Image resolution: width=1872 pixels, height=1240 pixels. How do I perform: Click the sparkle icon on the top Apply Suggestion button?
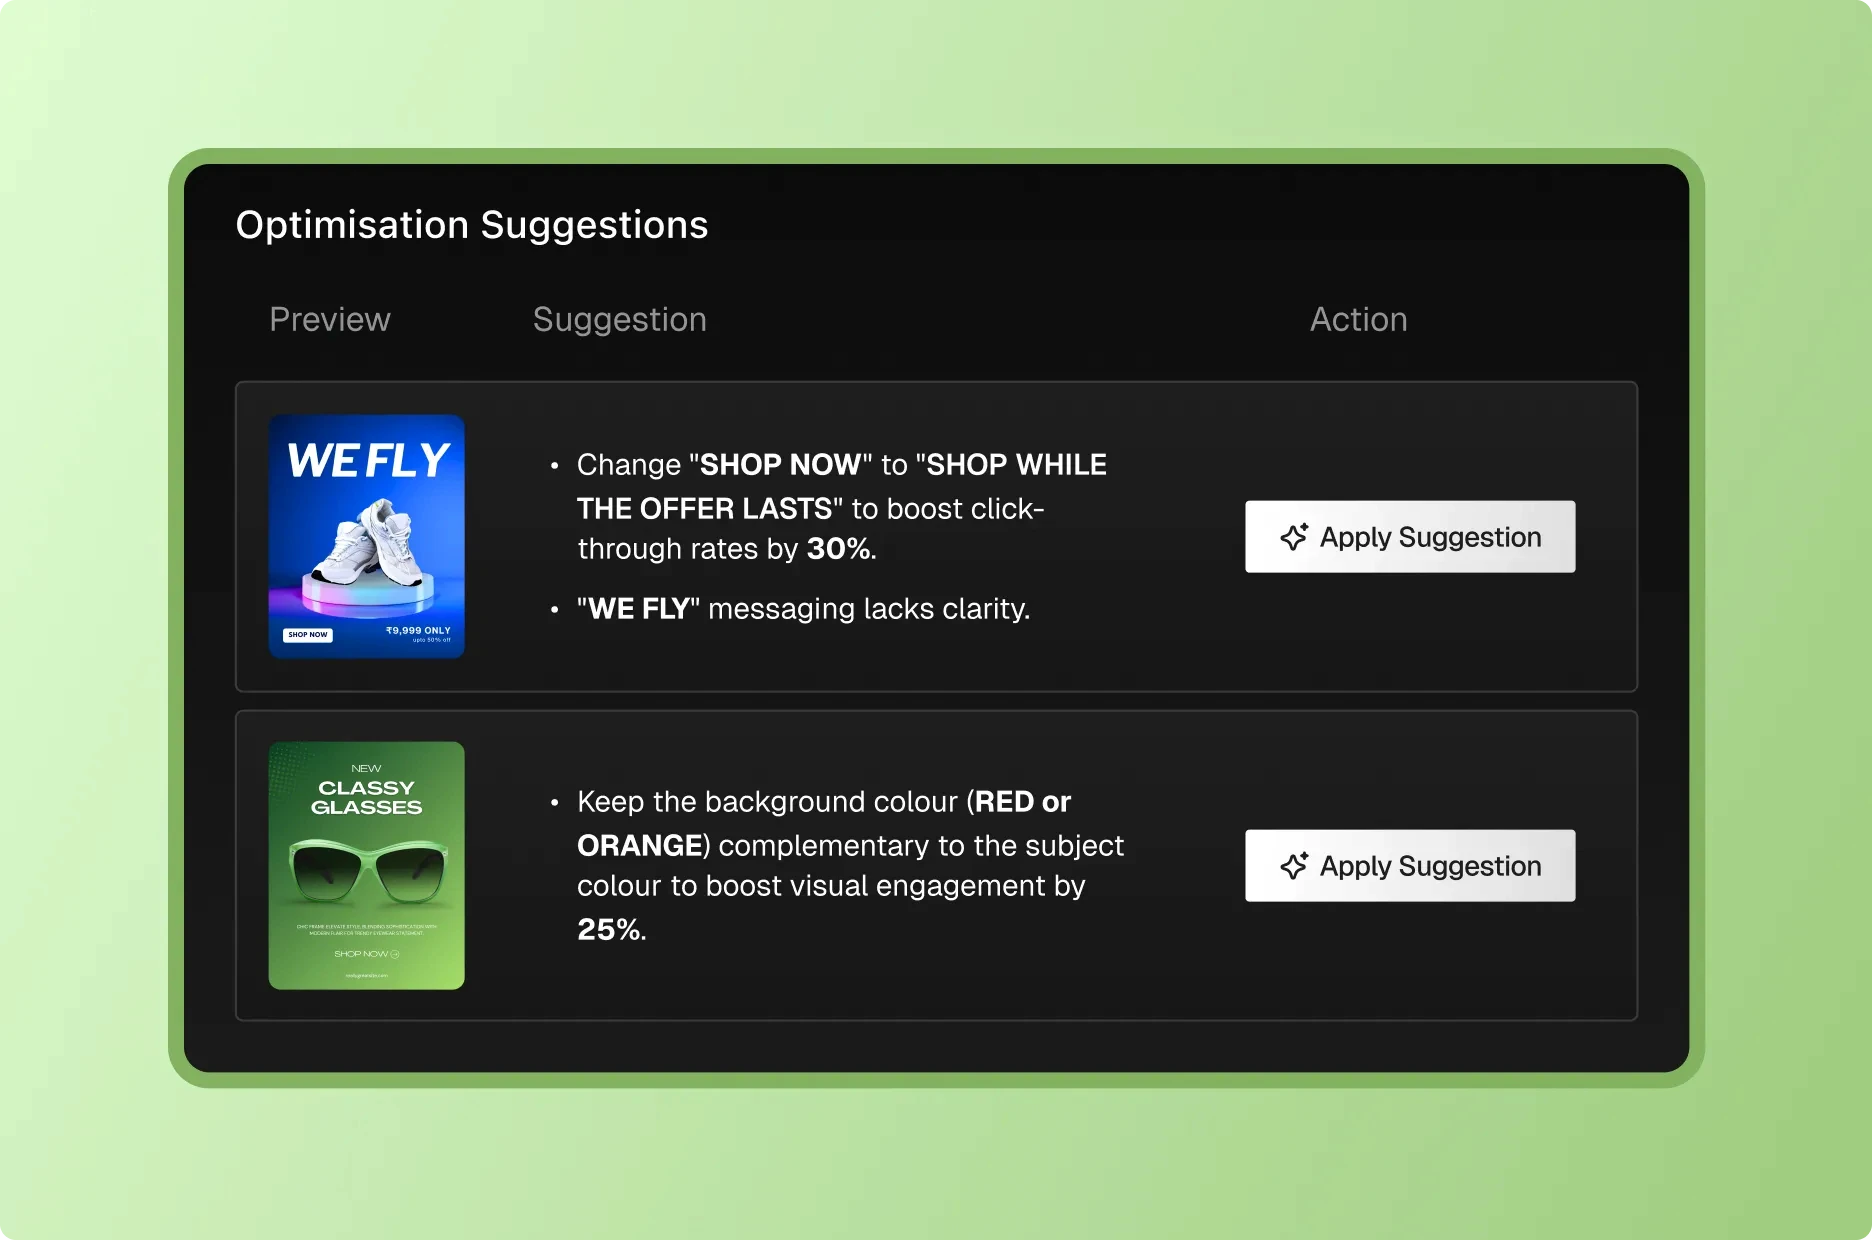pyautogui.click(x=1295, y=537)
